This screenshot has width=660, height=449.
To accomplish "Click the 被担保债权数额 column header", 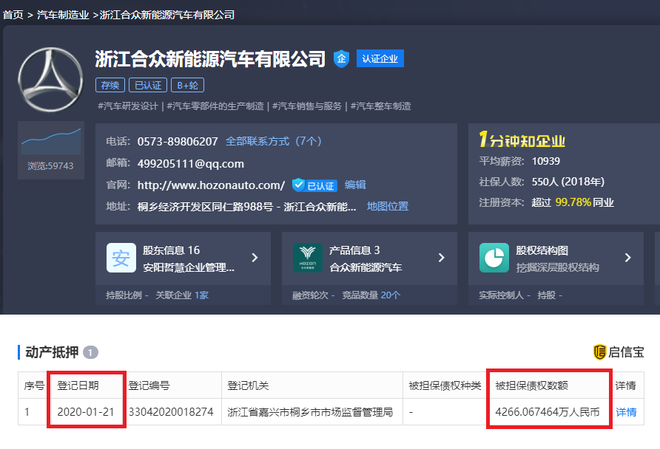I will [532, 385].
